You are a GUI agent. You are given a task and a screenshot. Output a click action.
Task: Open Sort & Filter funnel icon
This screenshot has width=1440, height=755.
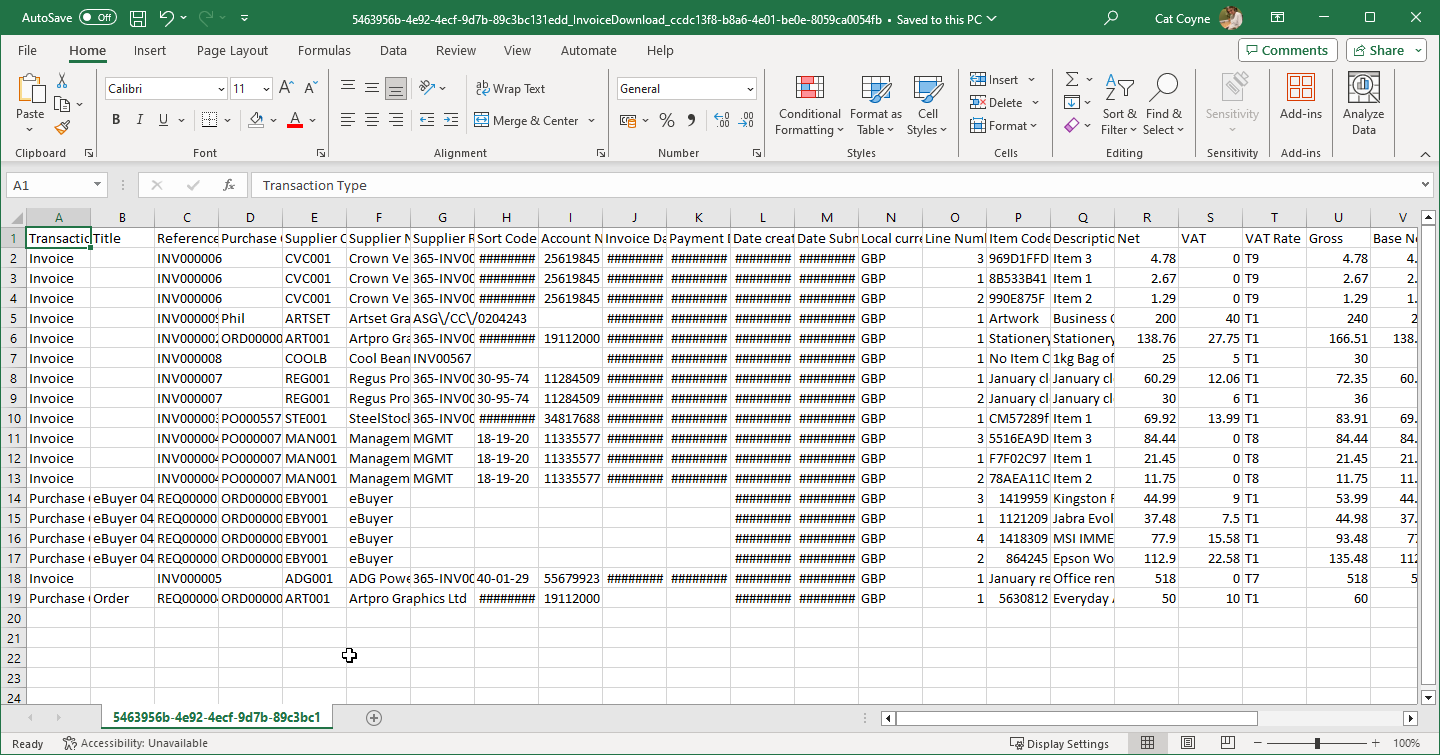tap(1119, 88)
